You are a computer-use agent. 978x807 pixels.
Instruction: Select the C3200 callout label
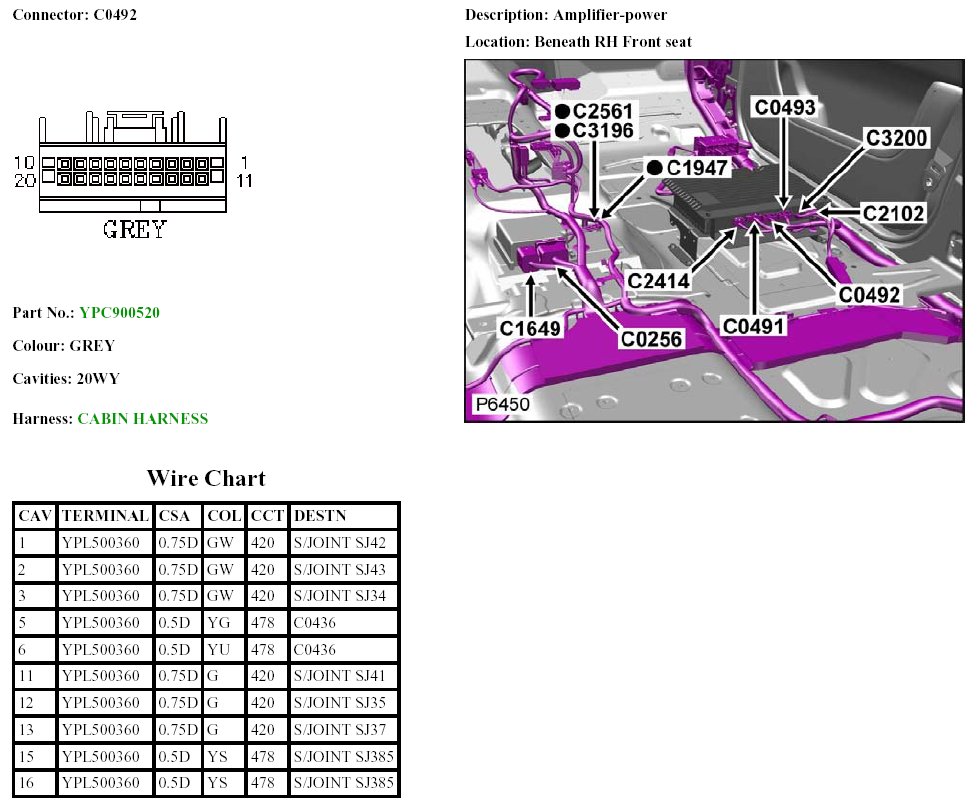[x=897, y=139]
